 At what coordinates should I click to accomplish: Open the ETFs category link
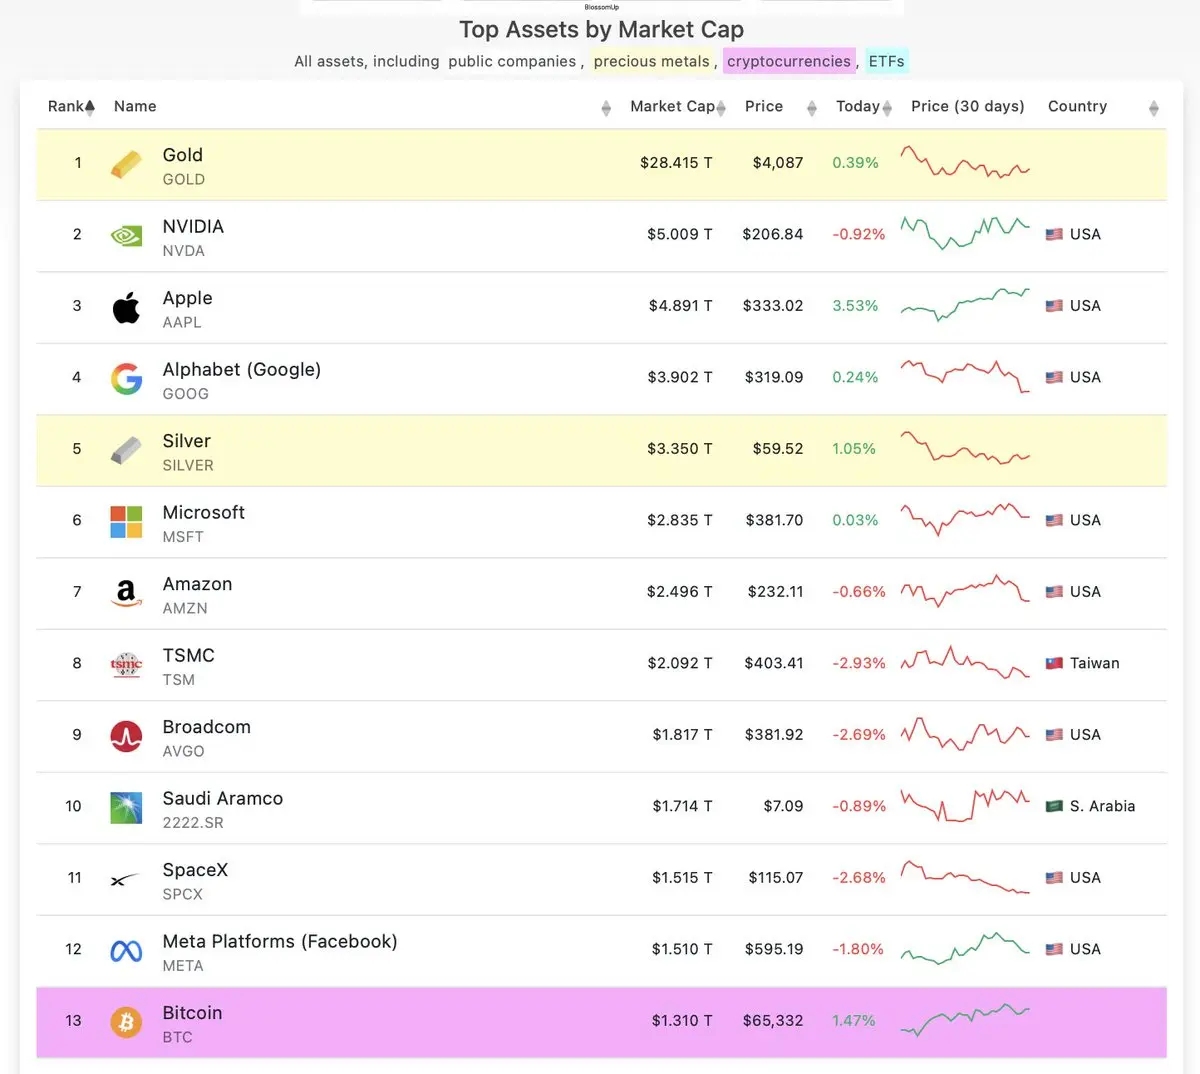coord(886,61)
